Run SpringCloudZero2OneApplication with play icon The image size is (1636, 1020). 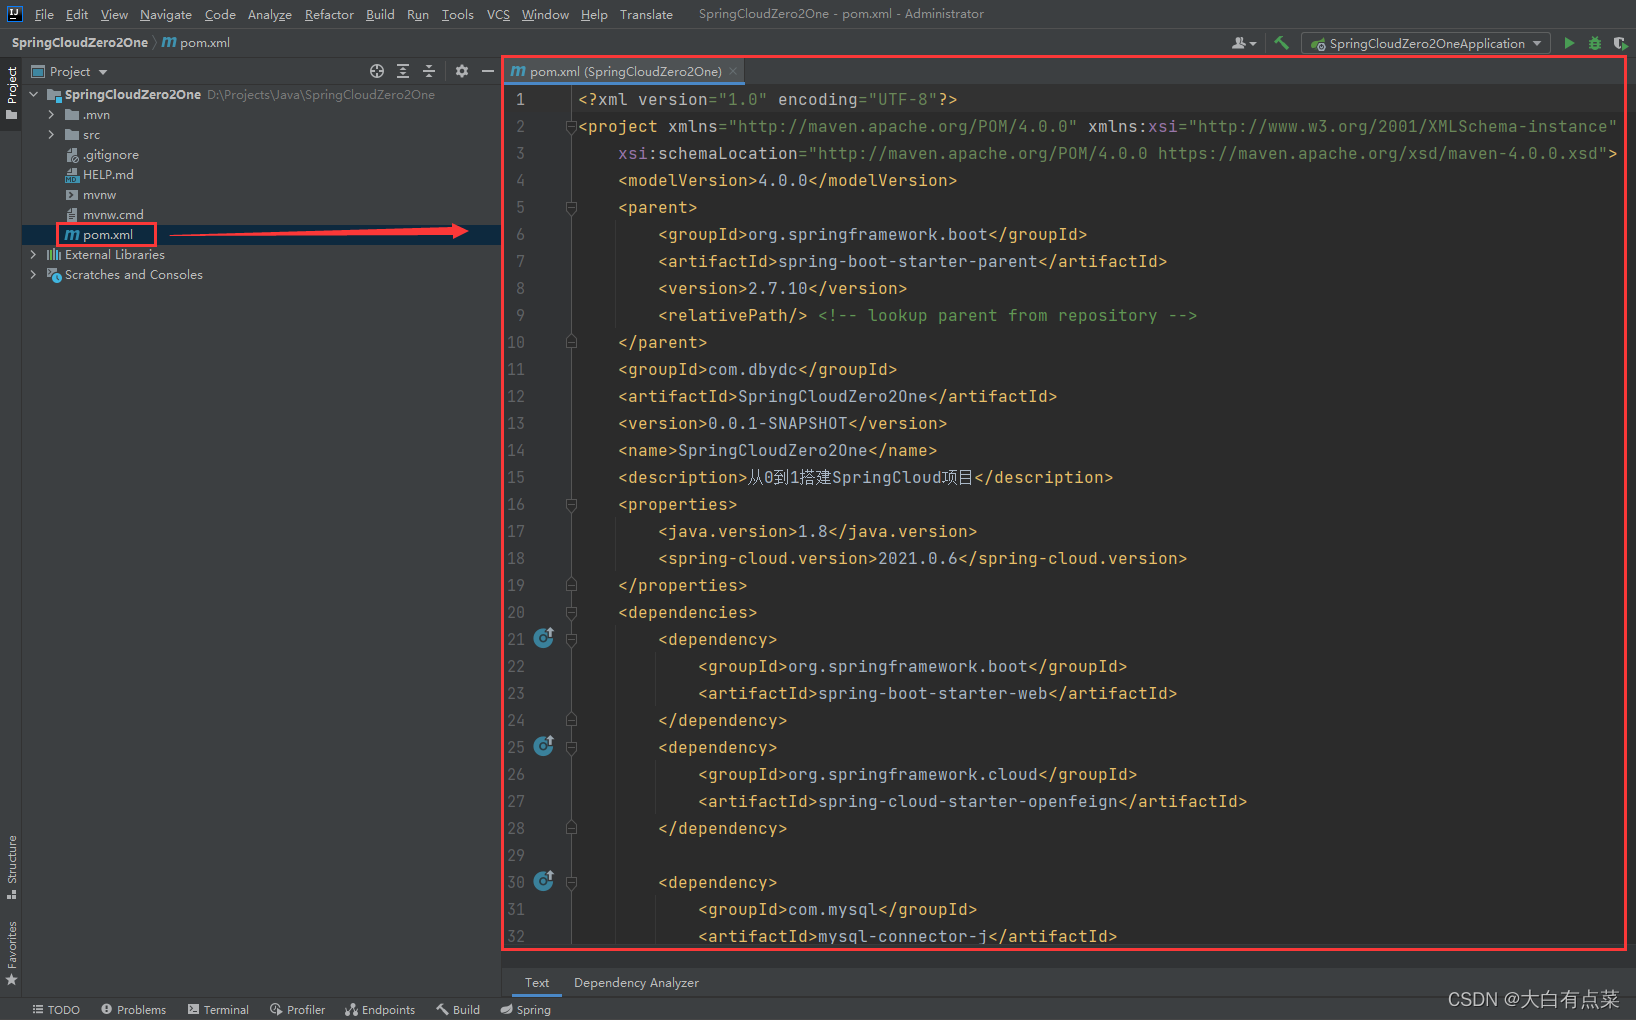(x=1569, y=43)
